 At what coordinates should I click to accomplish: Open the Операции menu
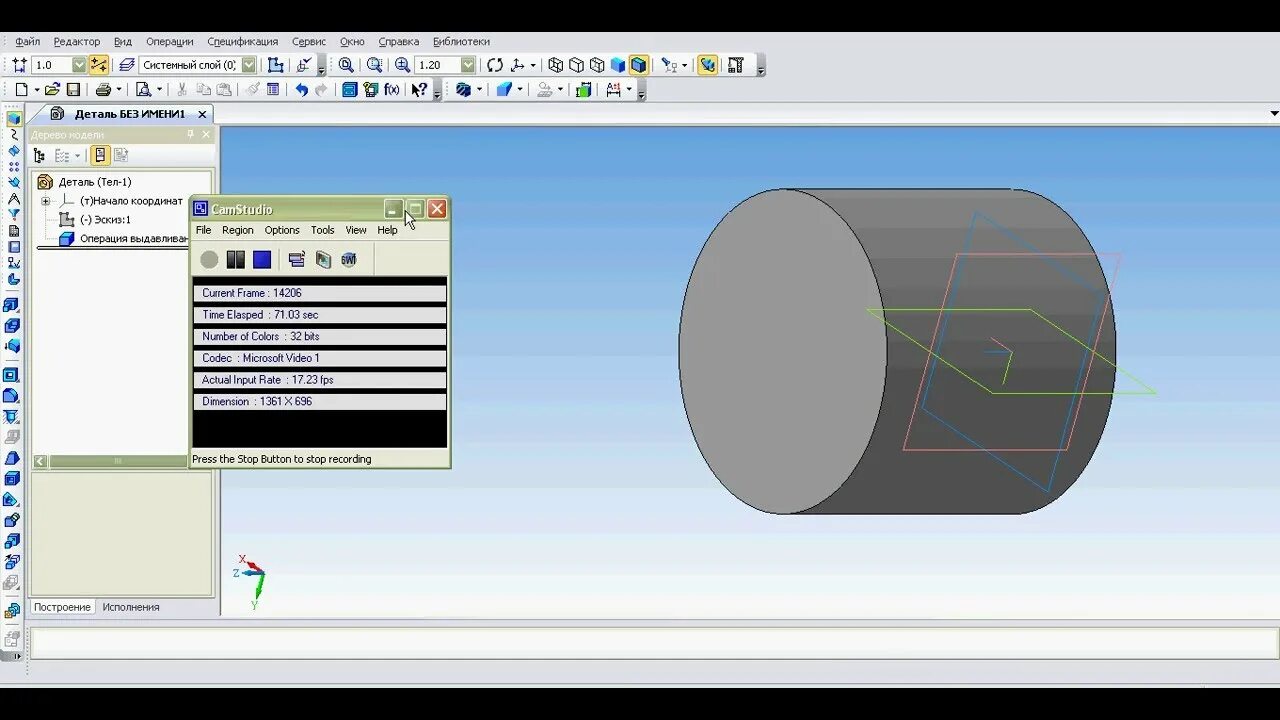[x=169, y=42]
